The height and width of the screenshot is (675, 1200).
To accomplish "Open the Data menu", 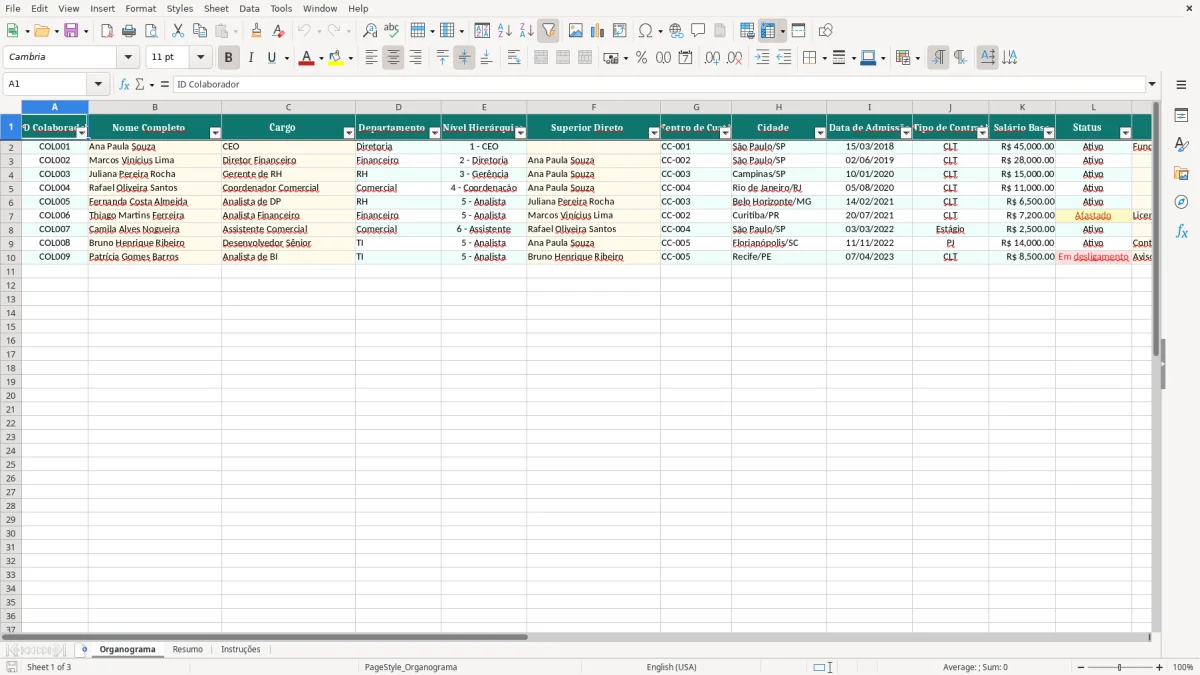I will (249, 8).
